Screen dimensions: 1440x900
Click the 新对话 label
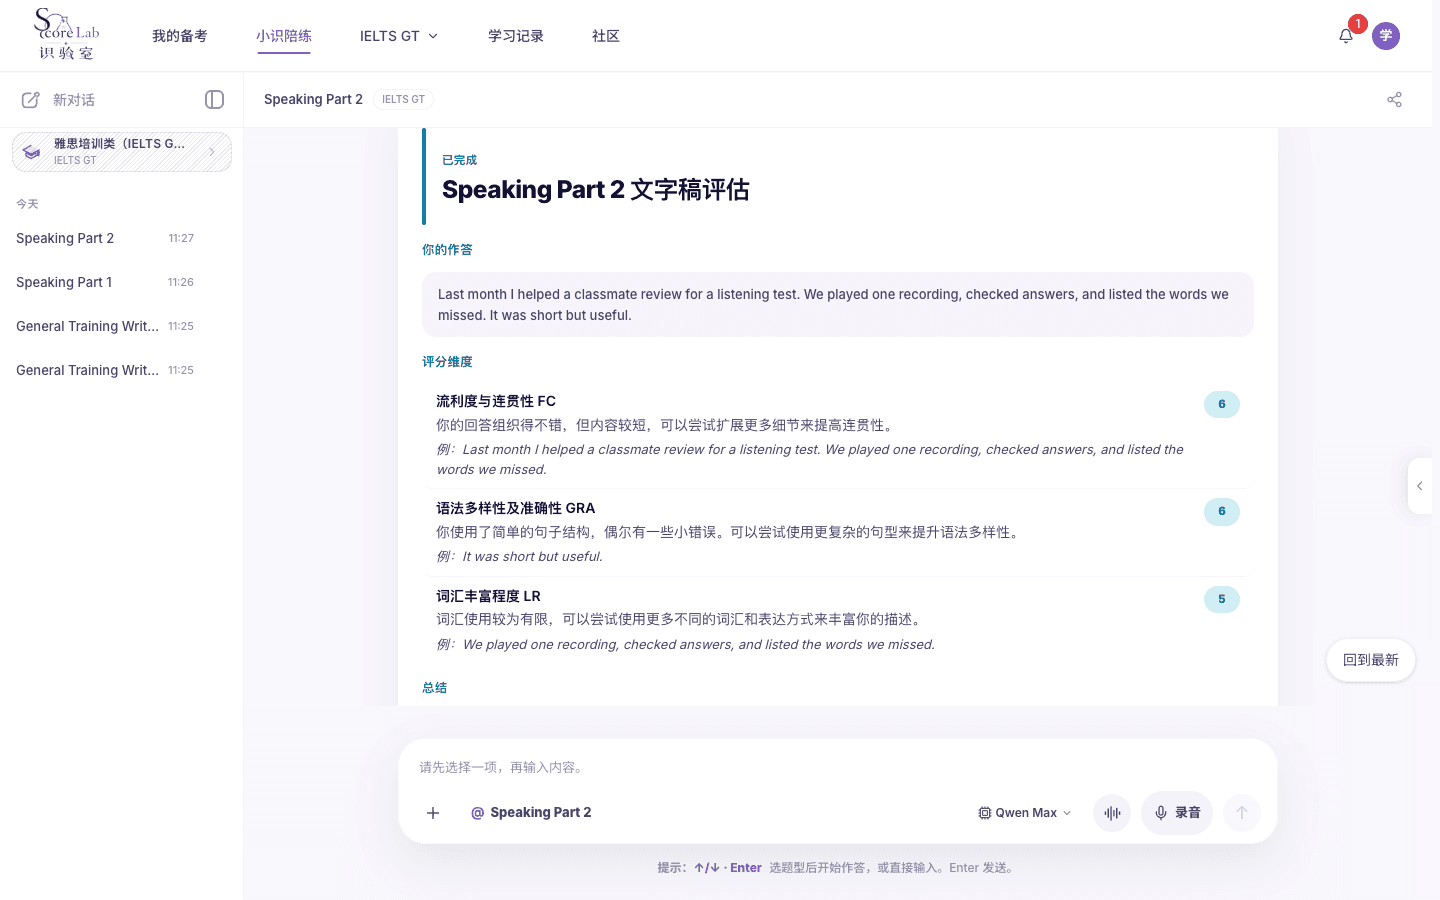(74, 100)
